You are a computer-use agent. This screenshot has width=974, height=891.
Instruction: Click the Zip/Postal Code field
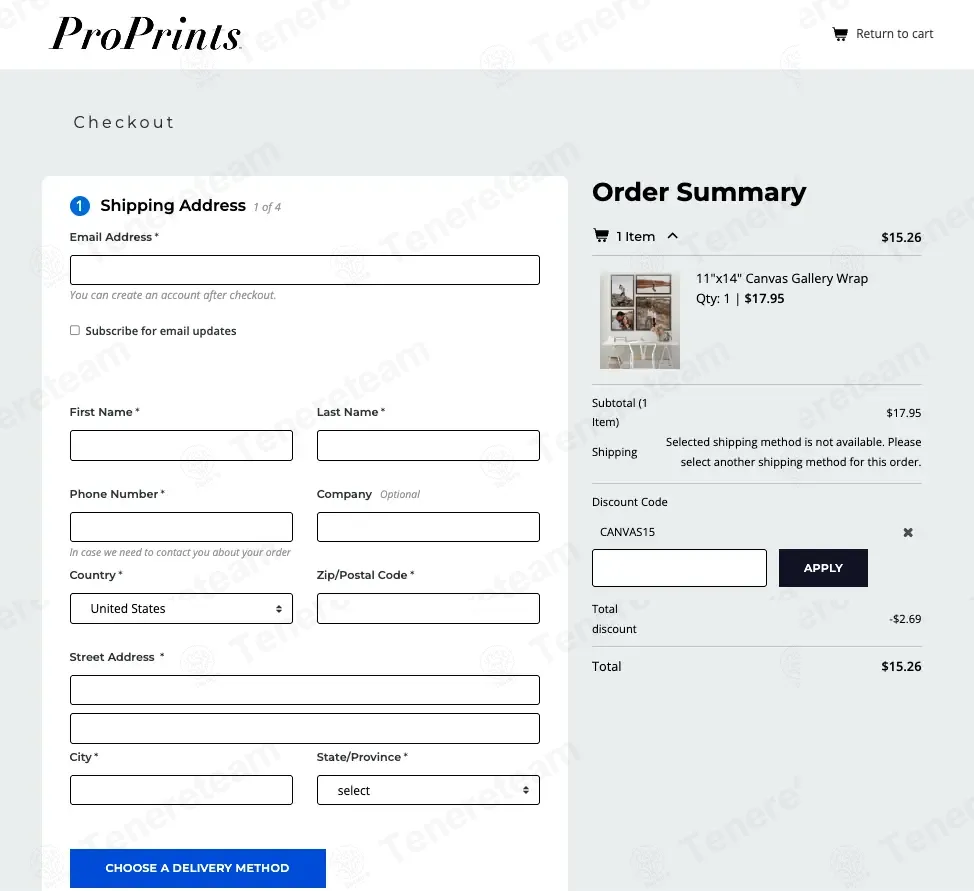click(x=428, y=608)
